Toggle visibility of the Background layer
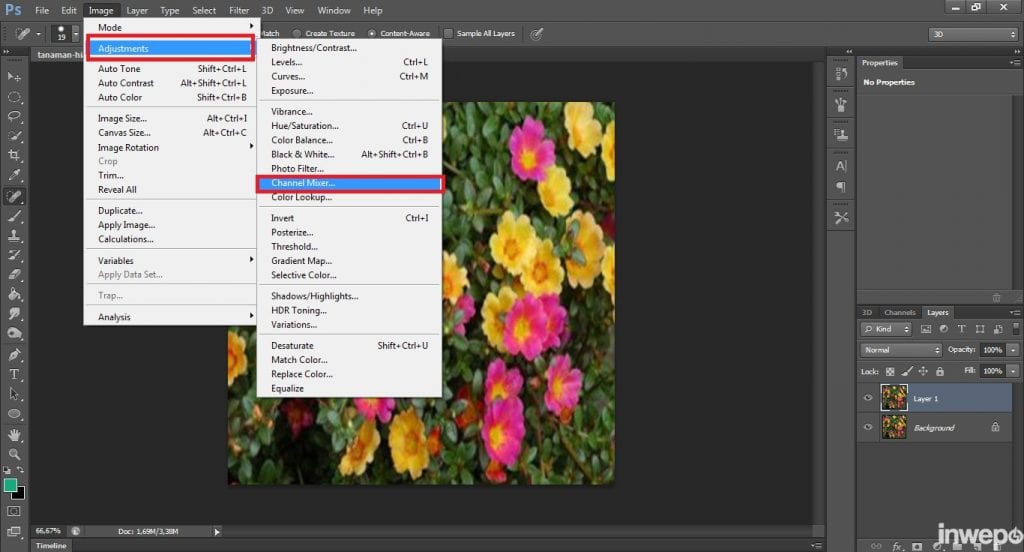 868,427
